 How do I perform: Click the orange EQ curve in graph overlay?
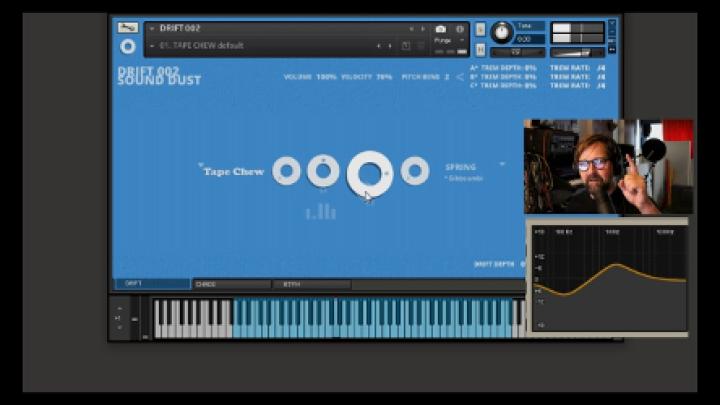(615, 265)
